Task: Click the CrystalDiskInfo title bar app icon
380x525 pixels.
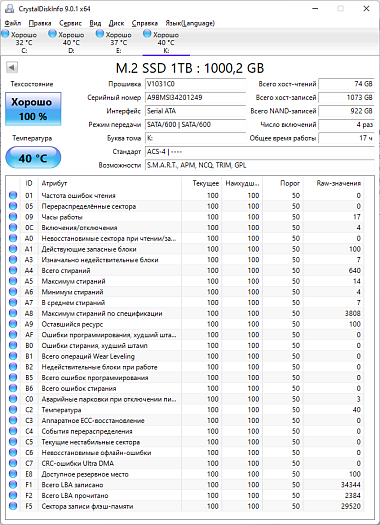Action: (x=10, y=9)
